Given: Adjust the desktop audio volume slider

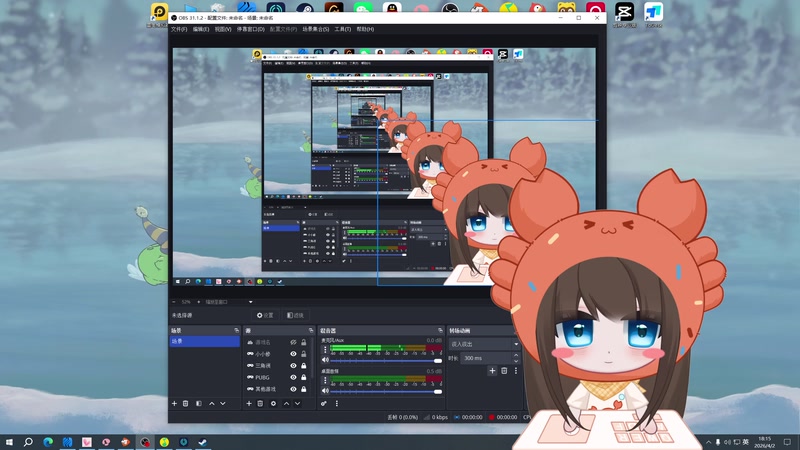Looking at the screenshot, I should (386, 391).
